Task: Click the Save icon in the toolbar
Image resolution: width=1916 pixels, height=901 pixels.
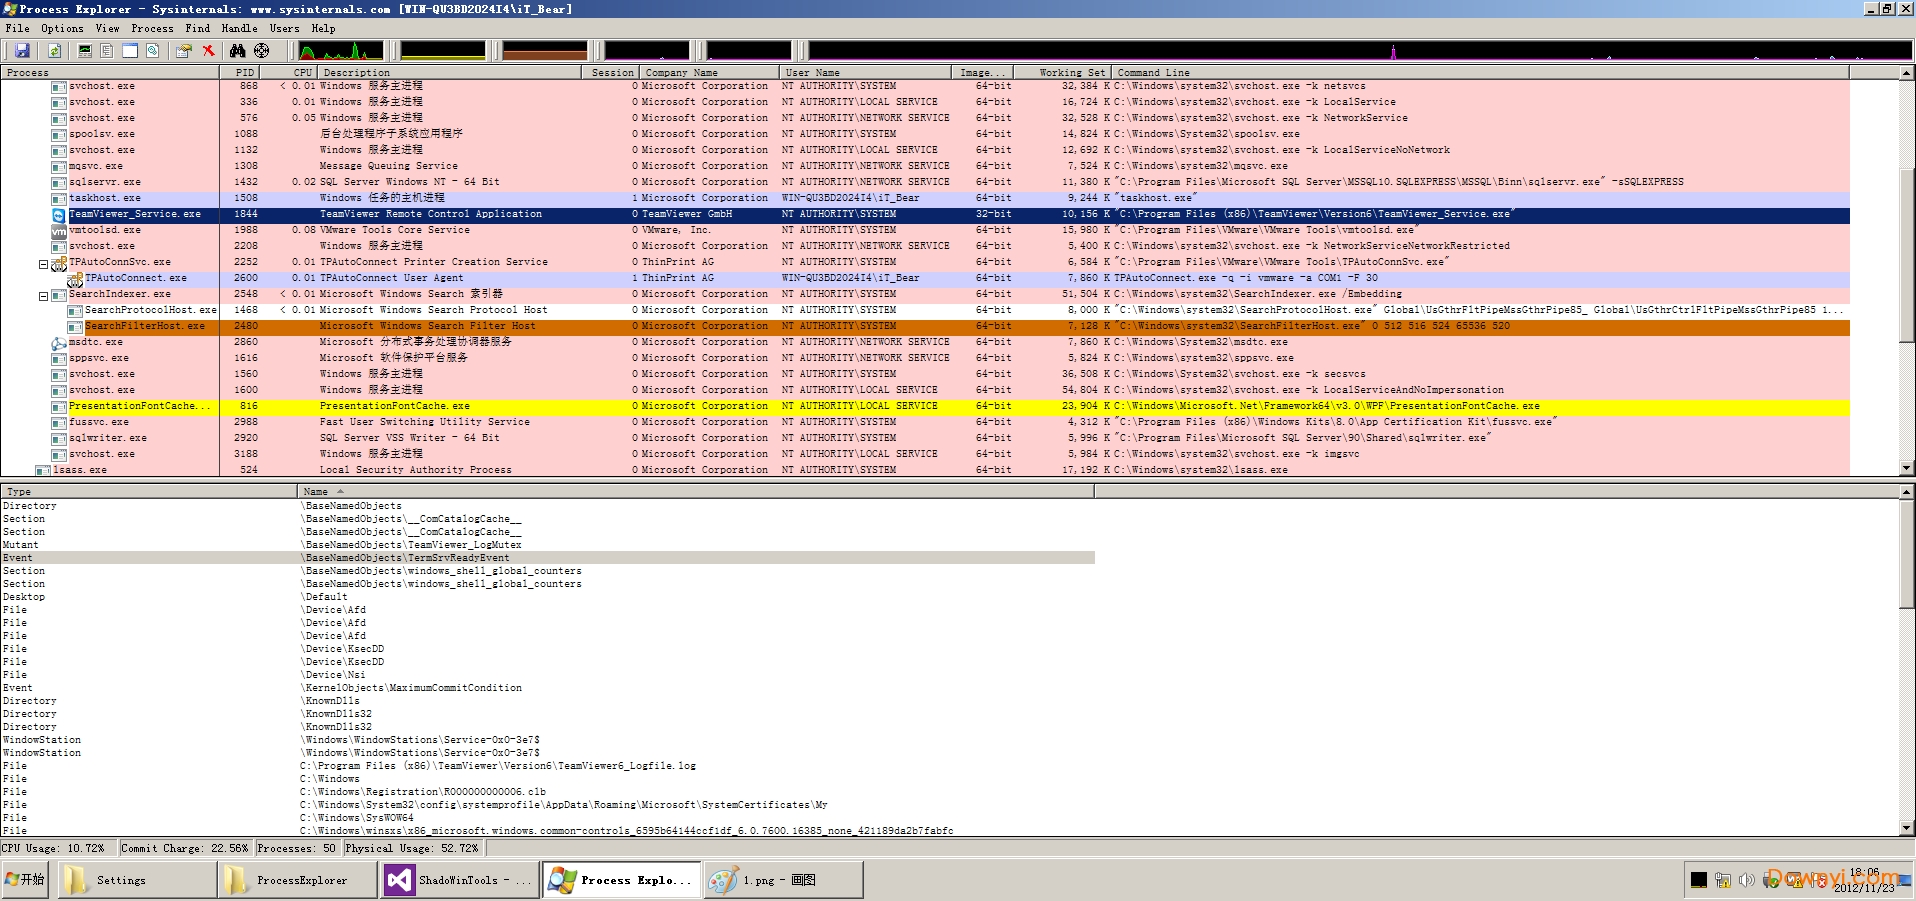Action: [22, 50]
